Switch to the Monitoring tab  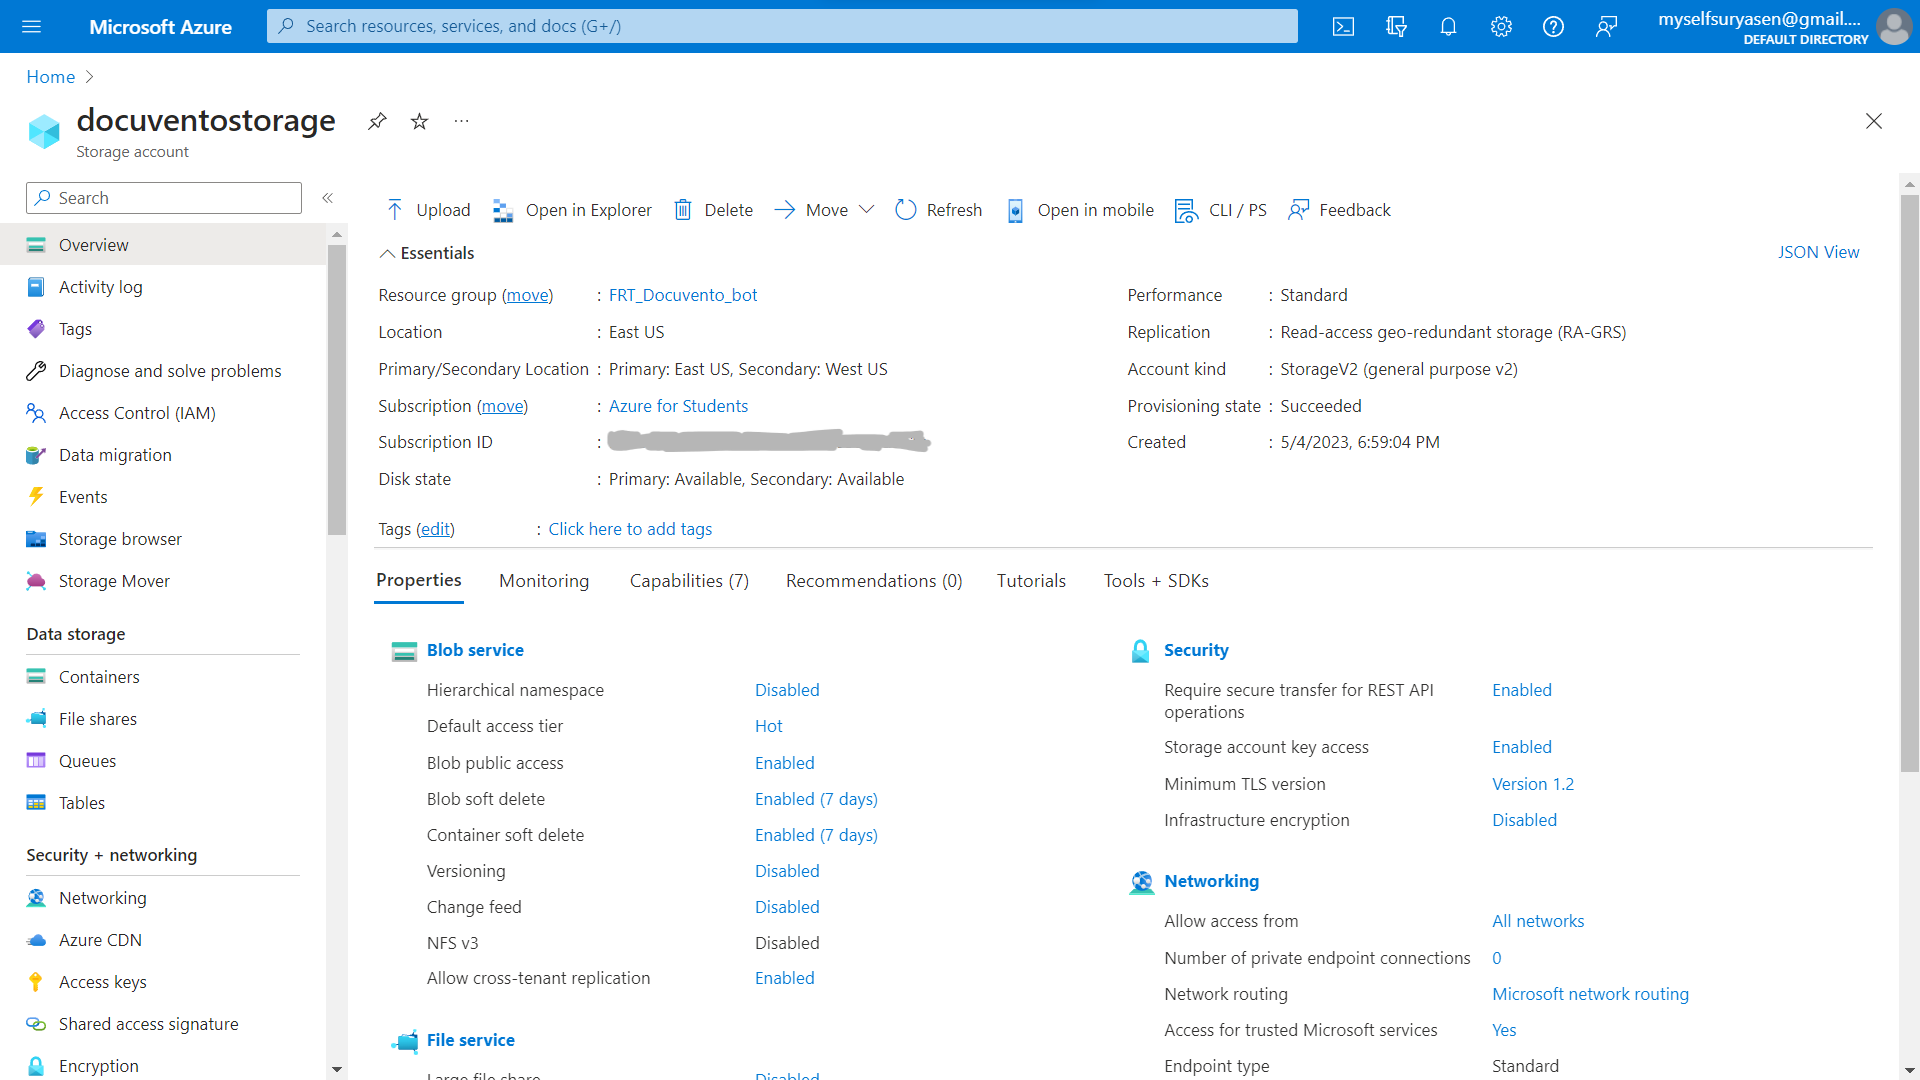[x=543, y=581]
